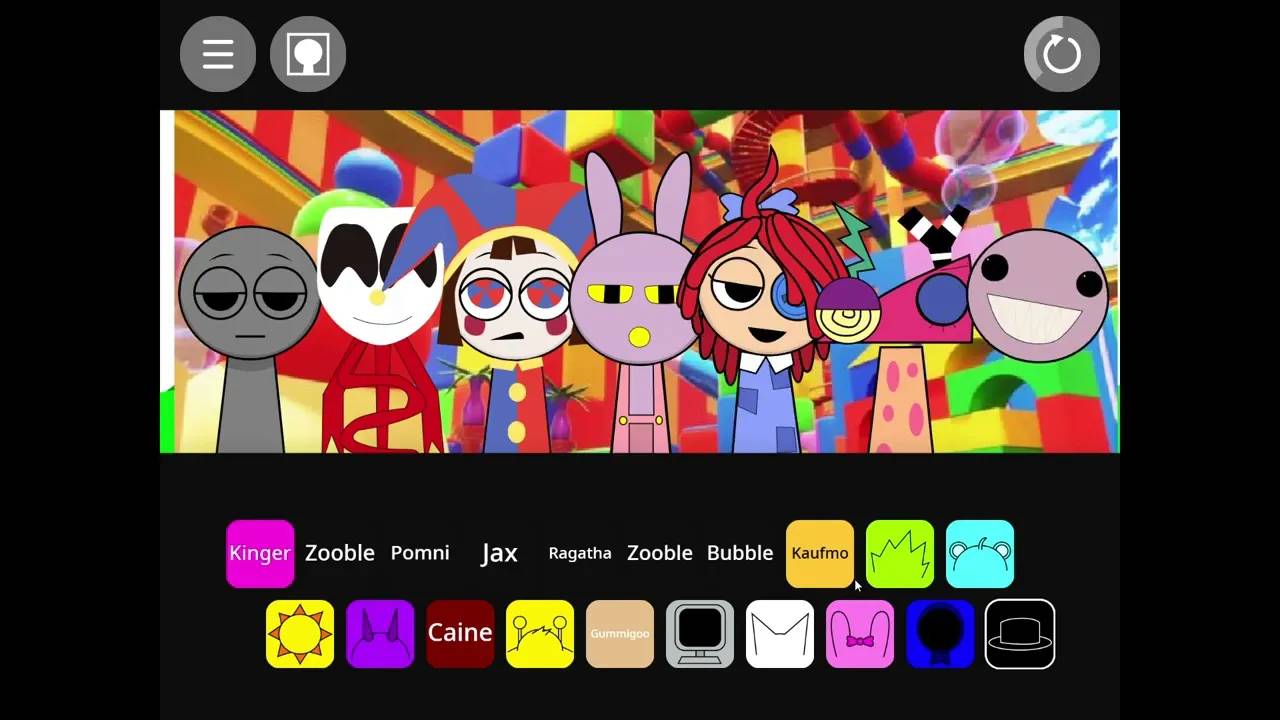The image size is (1280, 720).
Task: Select the yellow sun icon
Action: click(300, 633)
